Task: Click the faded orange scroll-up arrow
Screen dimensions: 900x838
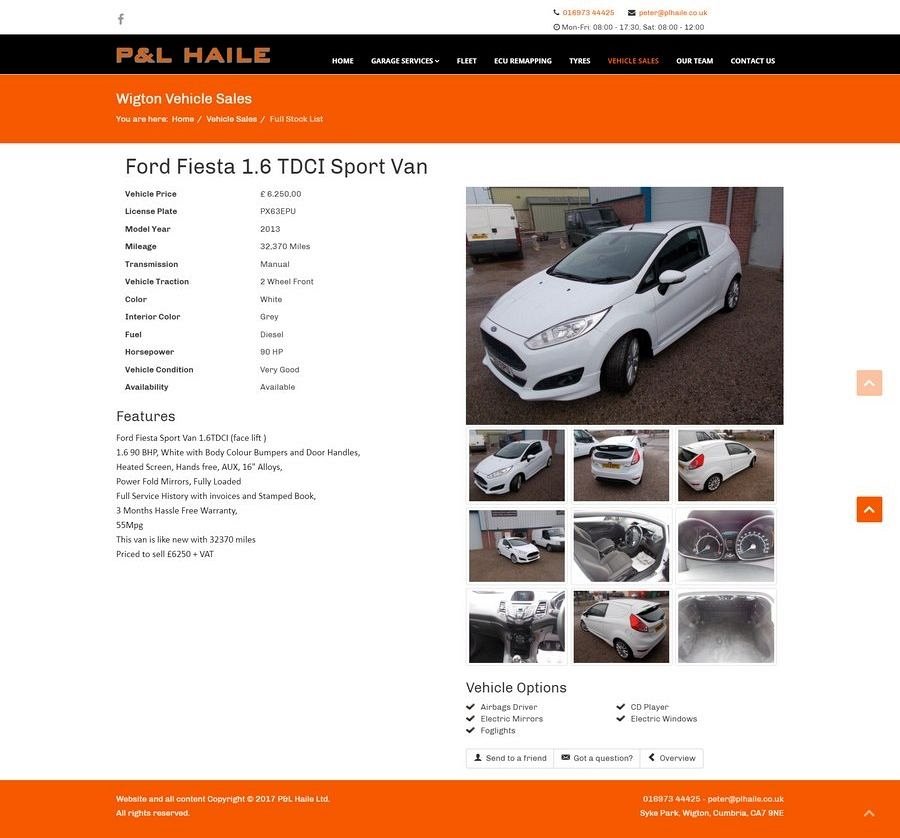Action: point(869,383)
